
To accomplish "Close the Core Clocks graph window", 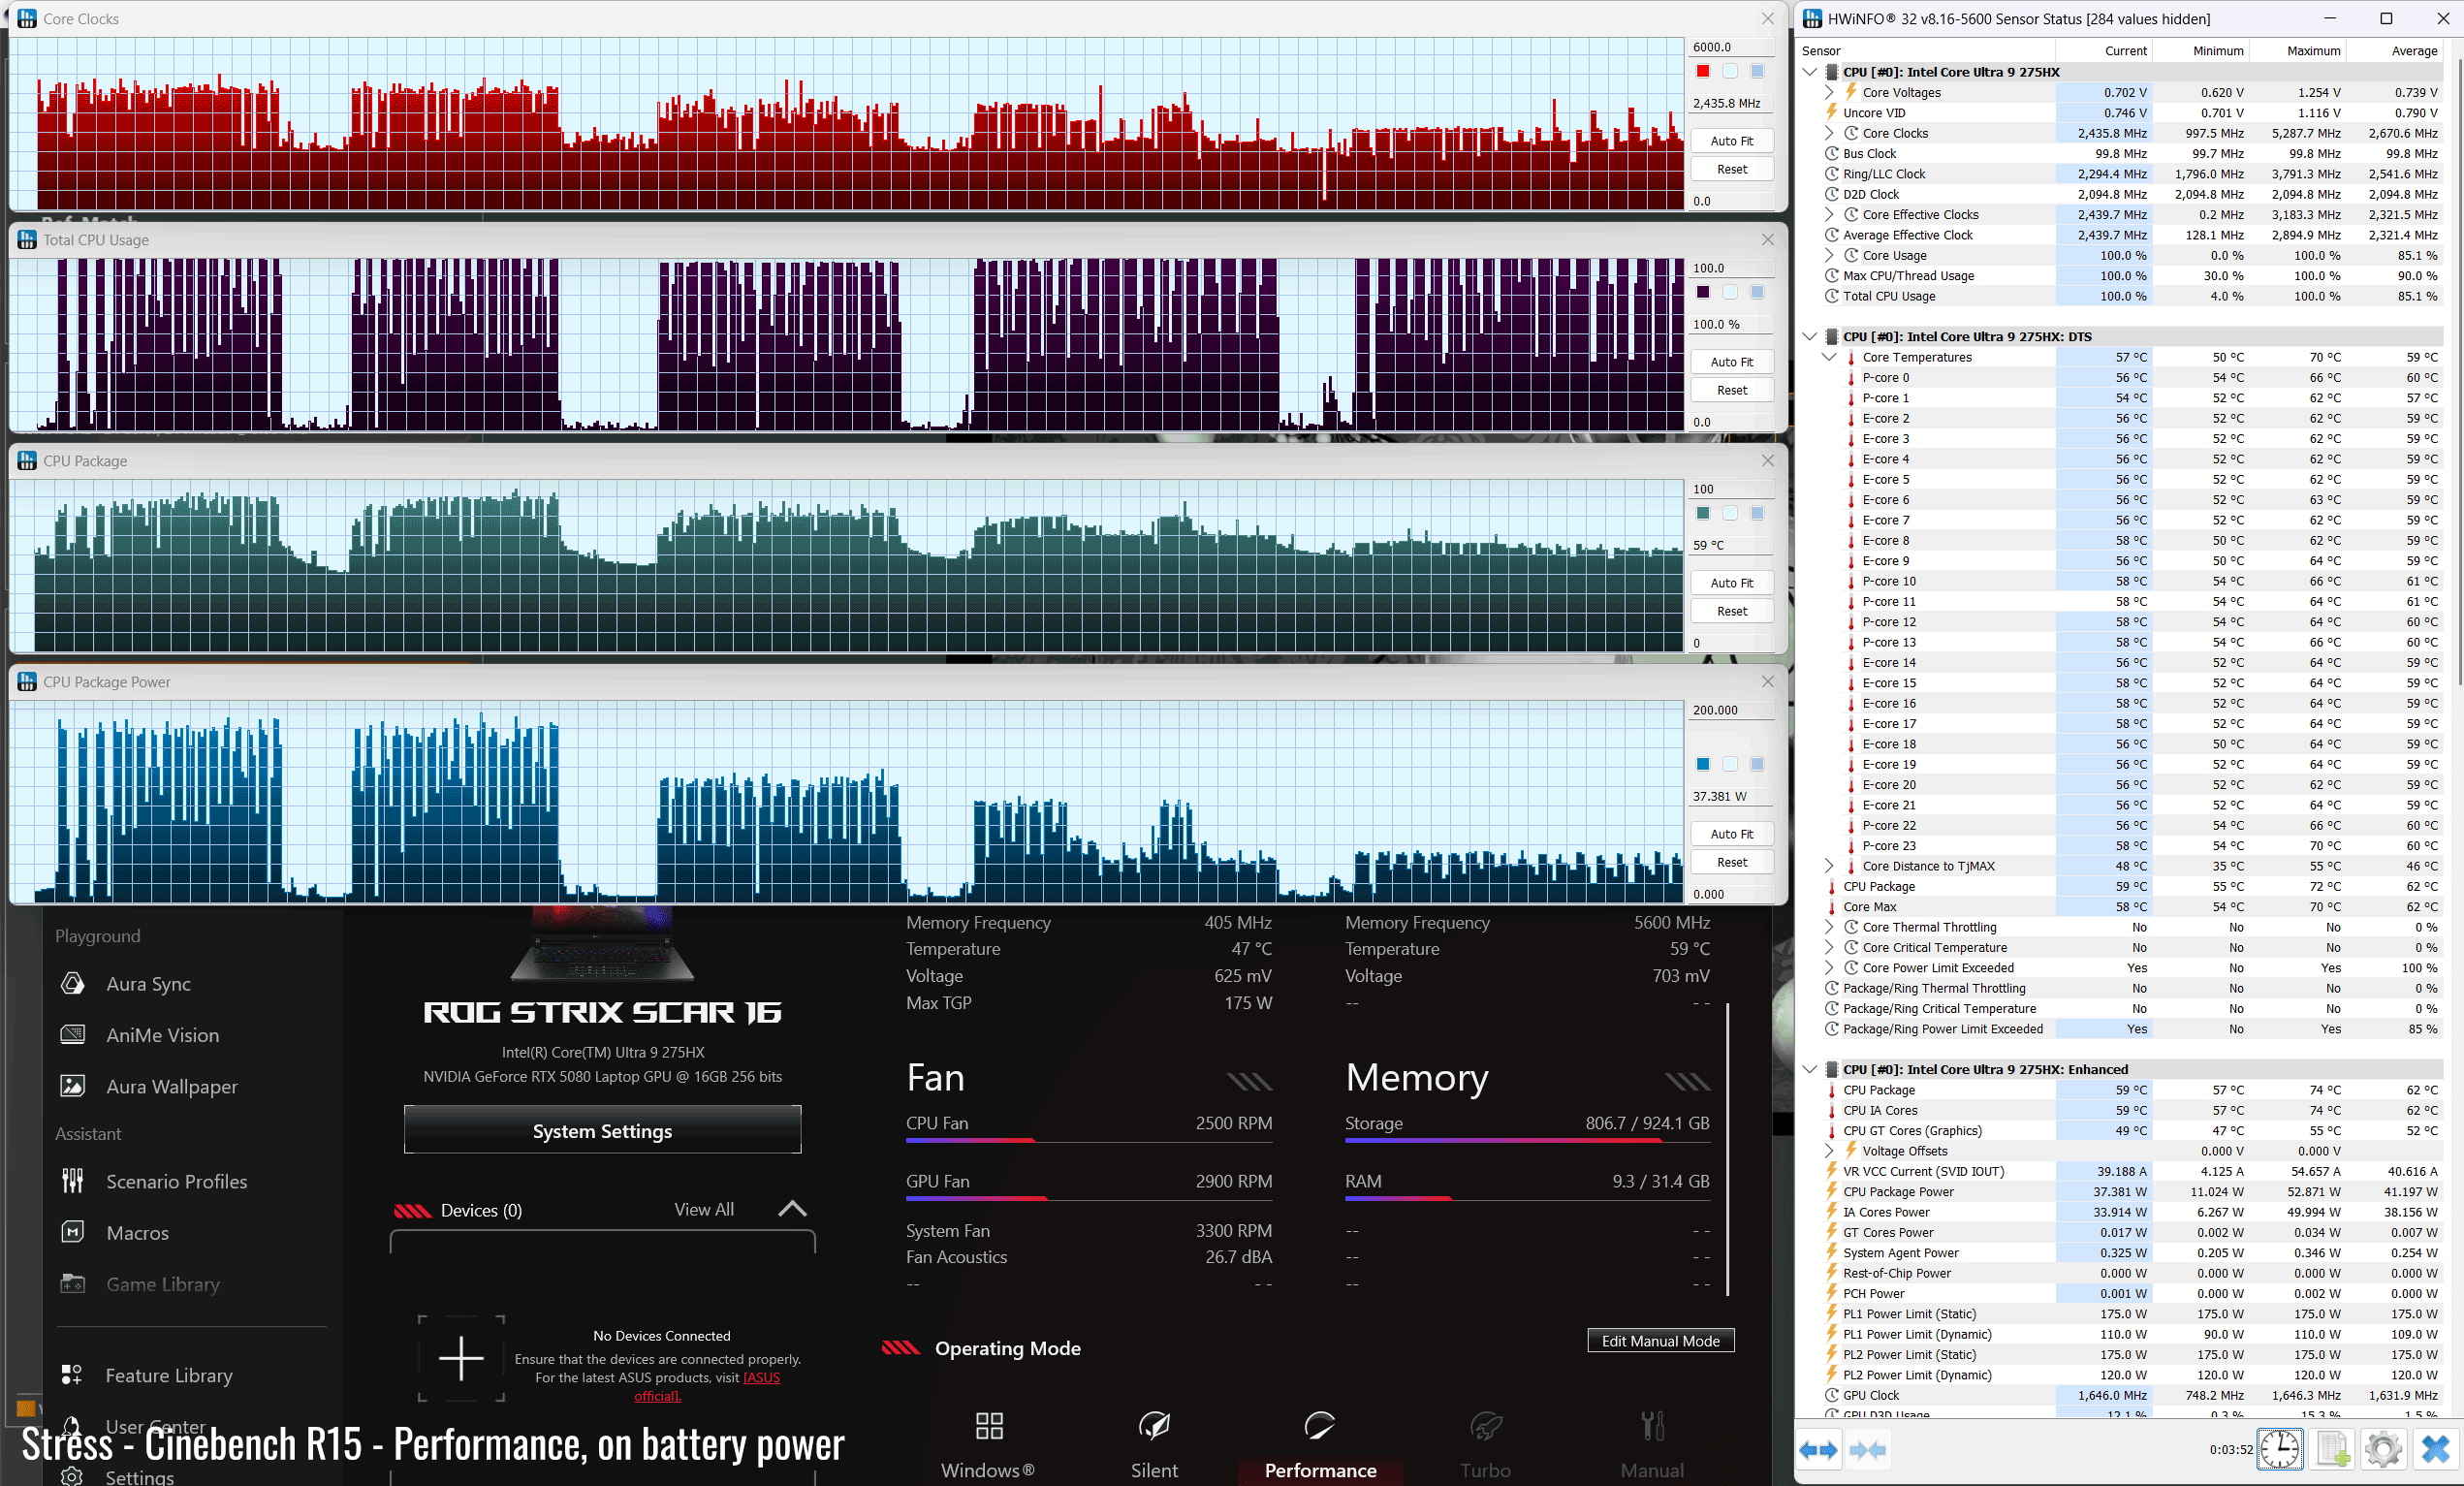I will pos(1768,19).
